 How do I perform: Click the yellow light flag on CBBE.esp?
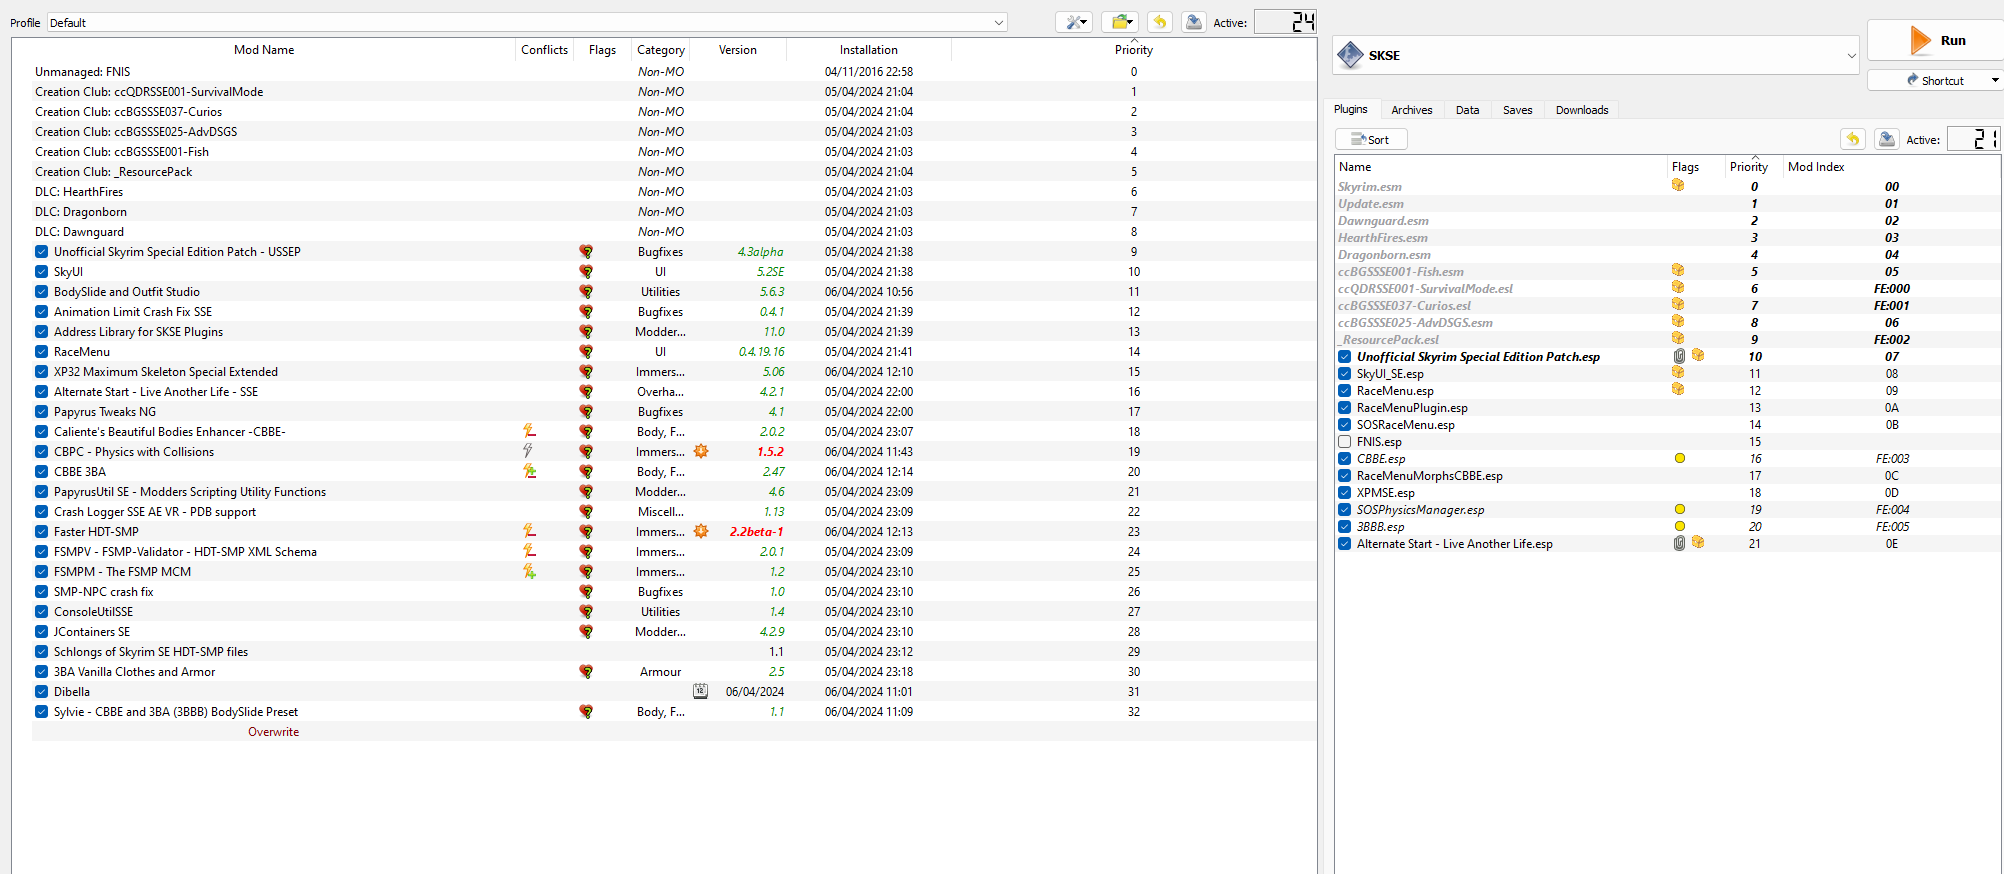1680,458
